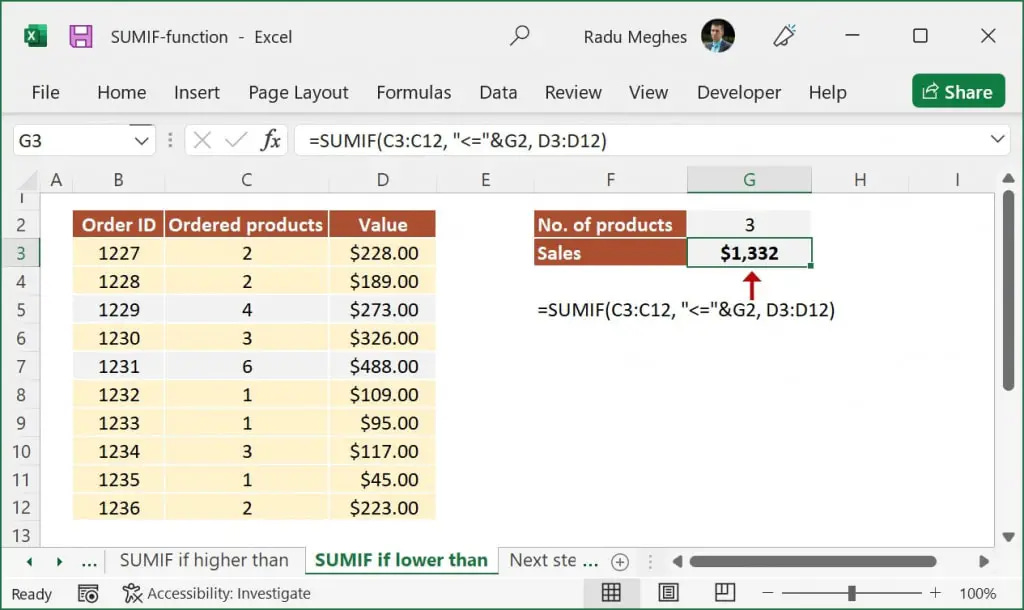Open the File menu

coord(45,92)
